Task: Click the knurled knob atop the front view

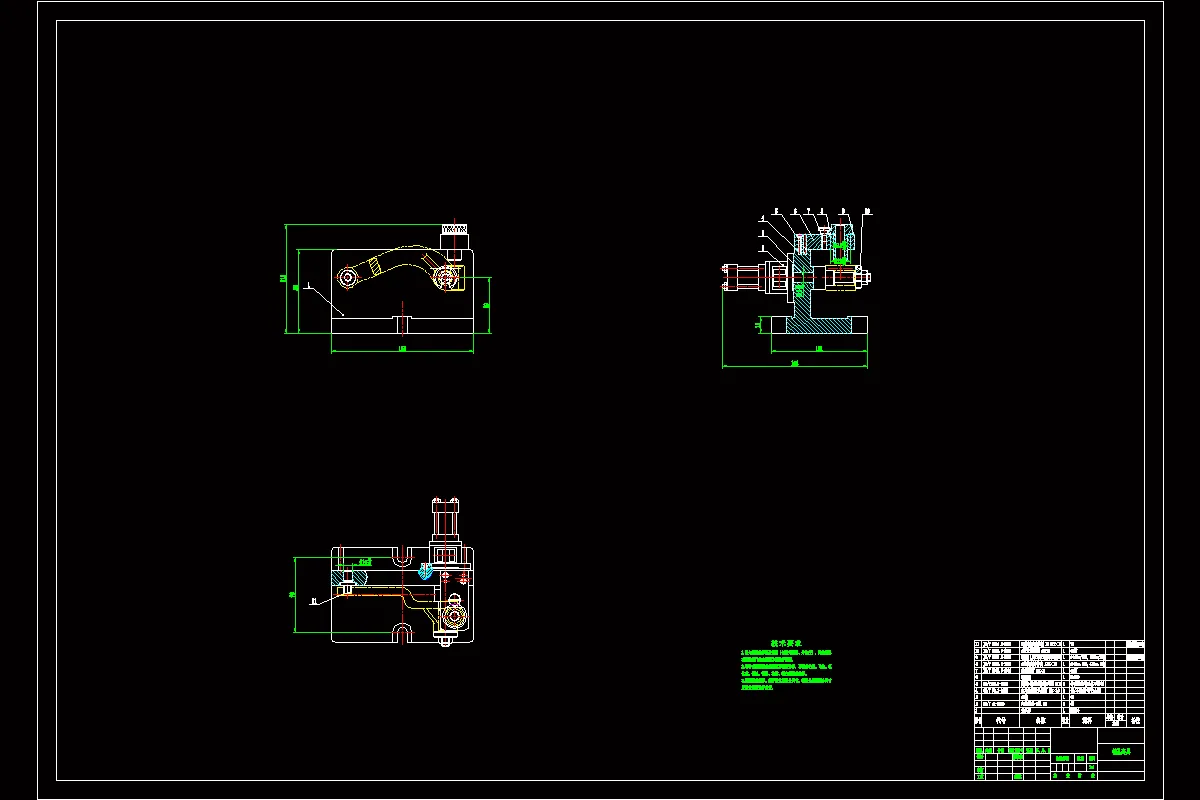Action: click(453, 230)
